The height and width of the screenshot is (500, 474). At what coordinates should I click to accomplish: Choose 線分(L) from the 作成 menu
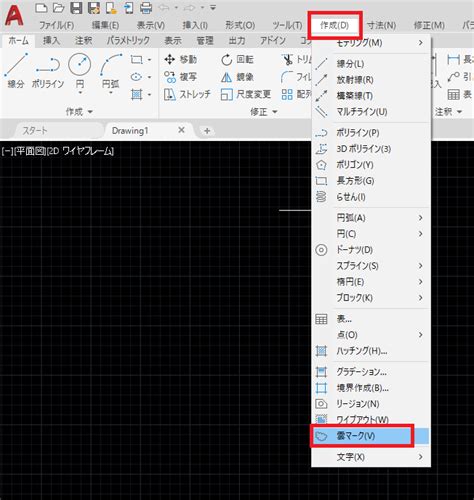pyautogui.click(x=371, y=64)
